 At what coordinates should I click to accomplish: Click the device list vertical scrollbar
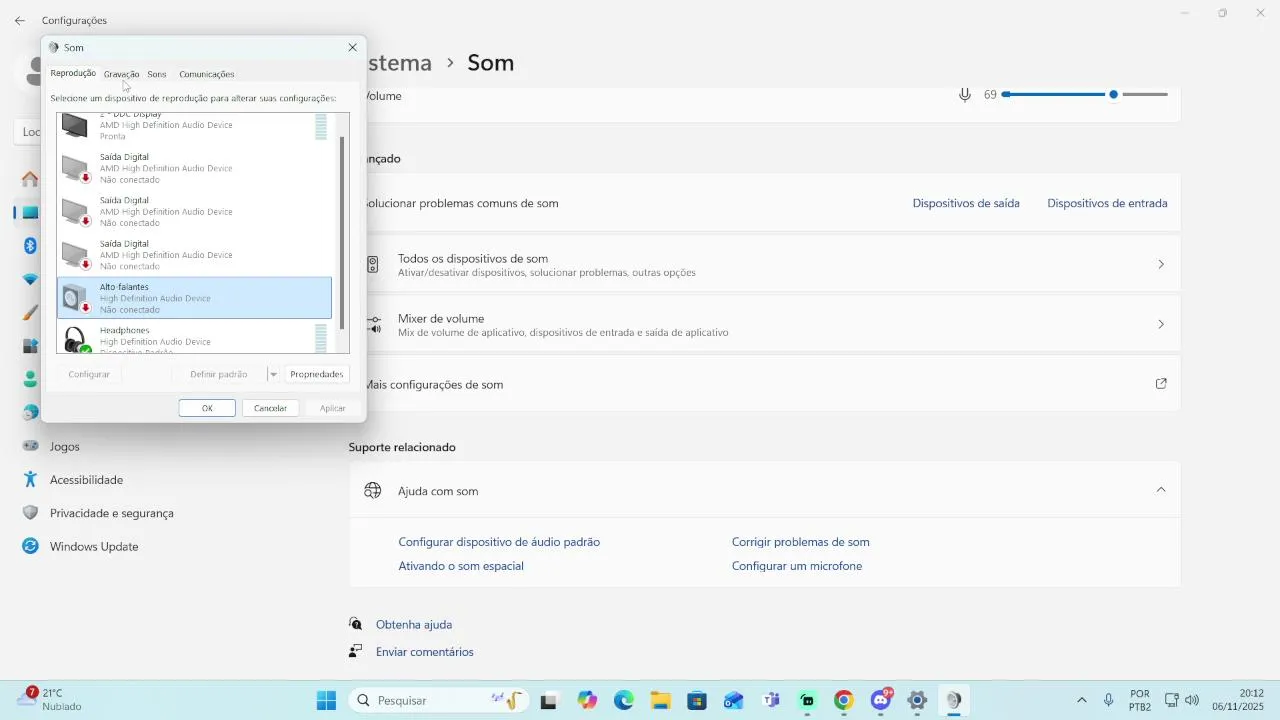pos(343,233)
